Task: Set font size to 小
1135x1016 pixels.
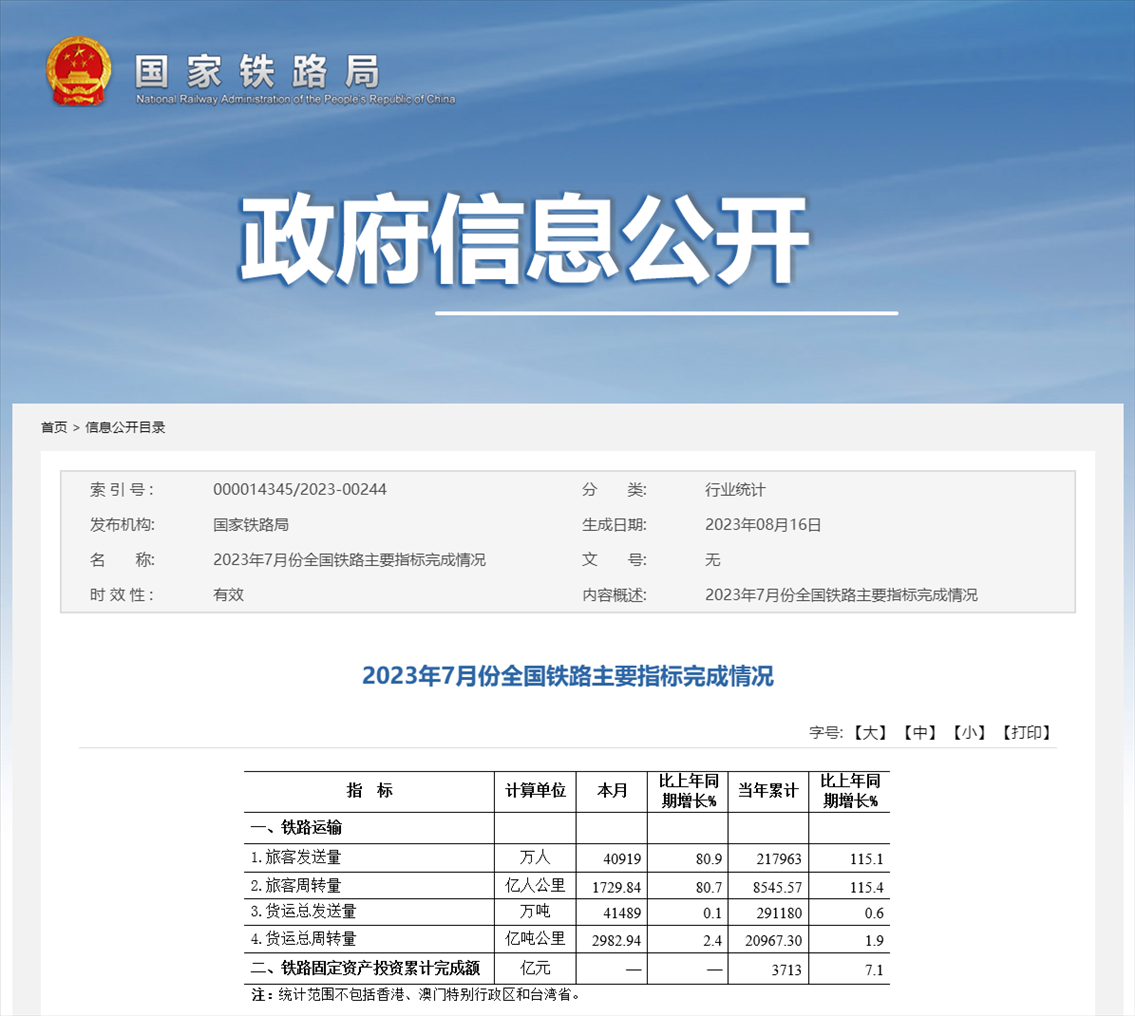Action: pyautogui.click(x=968, y=733)
